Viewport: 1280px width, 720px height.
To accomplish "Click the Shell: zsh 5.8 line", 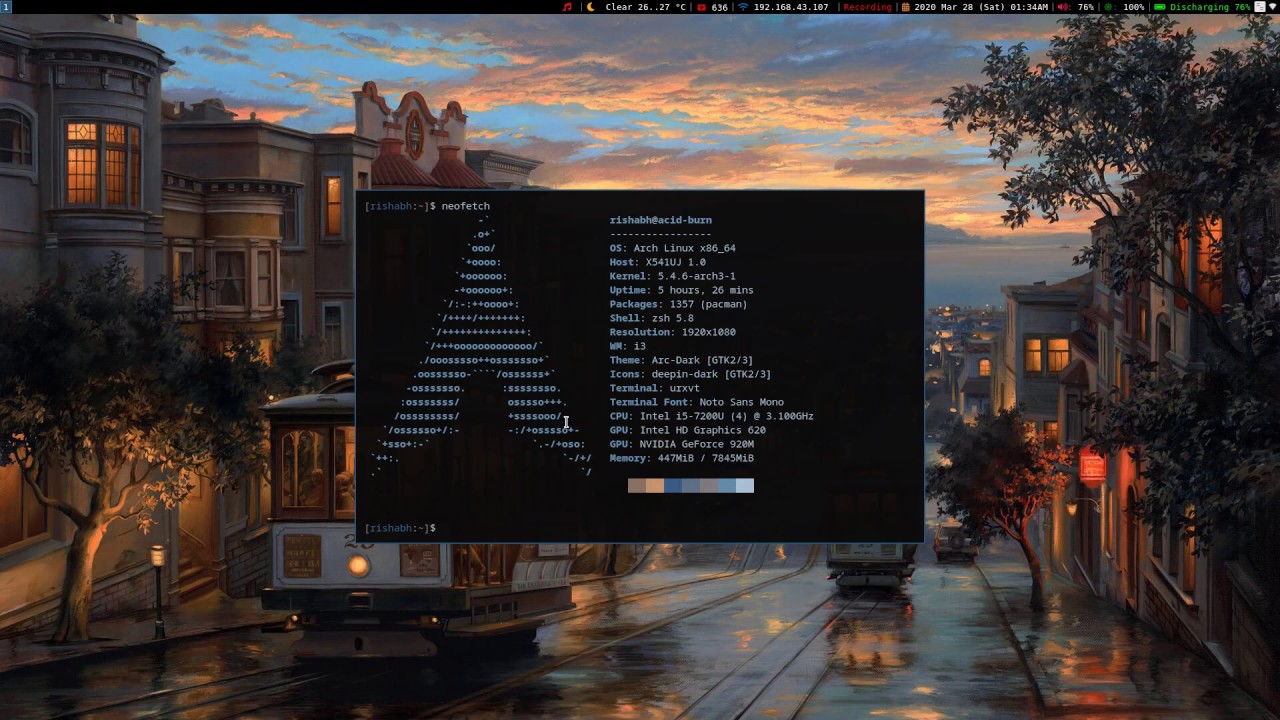I will (652, 318).
